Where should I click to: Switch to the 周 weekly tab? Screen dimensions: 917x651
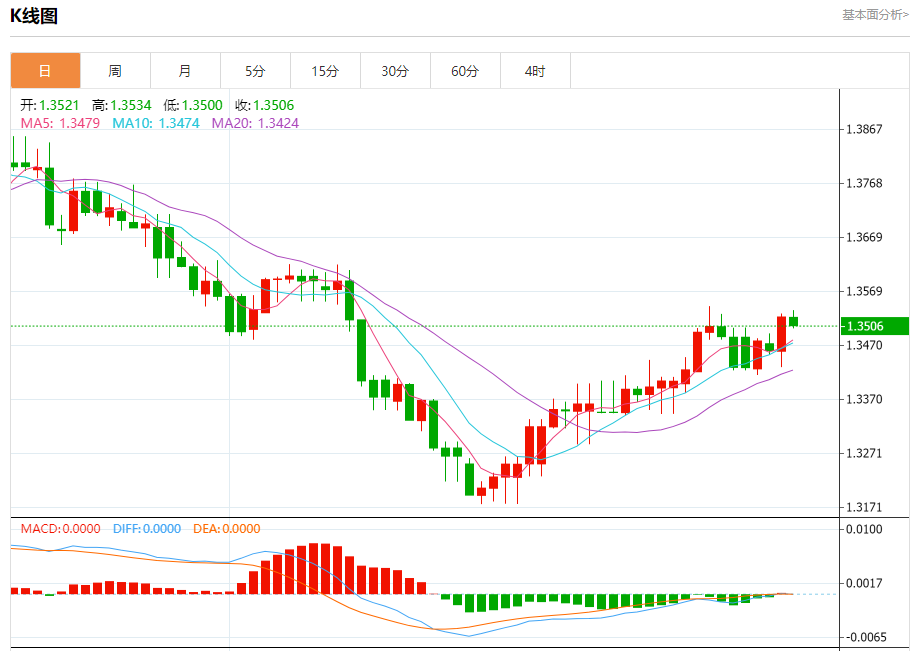pos(115,71)
